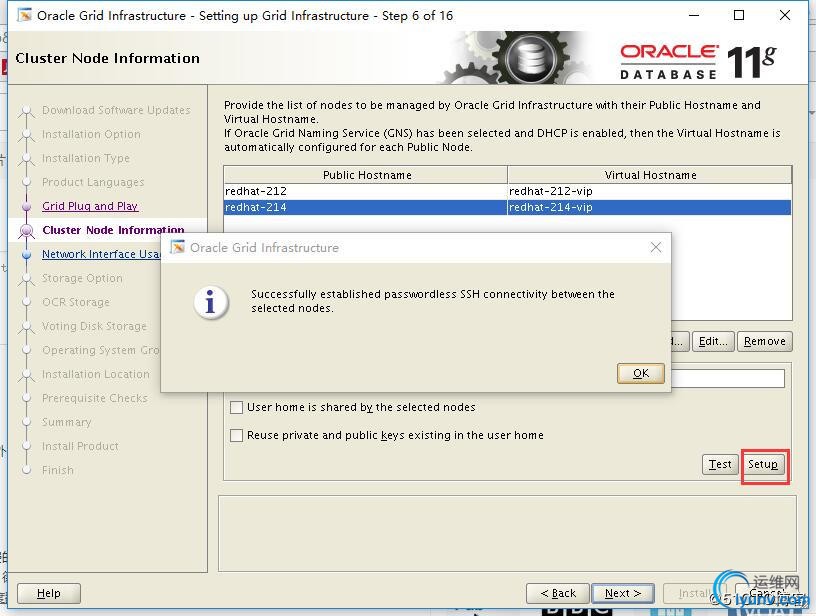The width and height of the screenshot is (816, 616).
Task: Select the redhat-214-vip virtual hostname cell
Action: pos(649,207)
